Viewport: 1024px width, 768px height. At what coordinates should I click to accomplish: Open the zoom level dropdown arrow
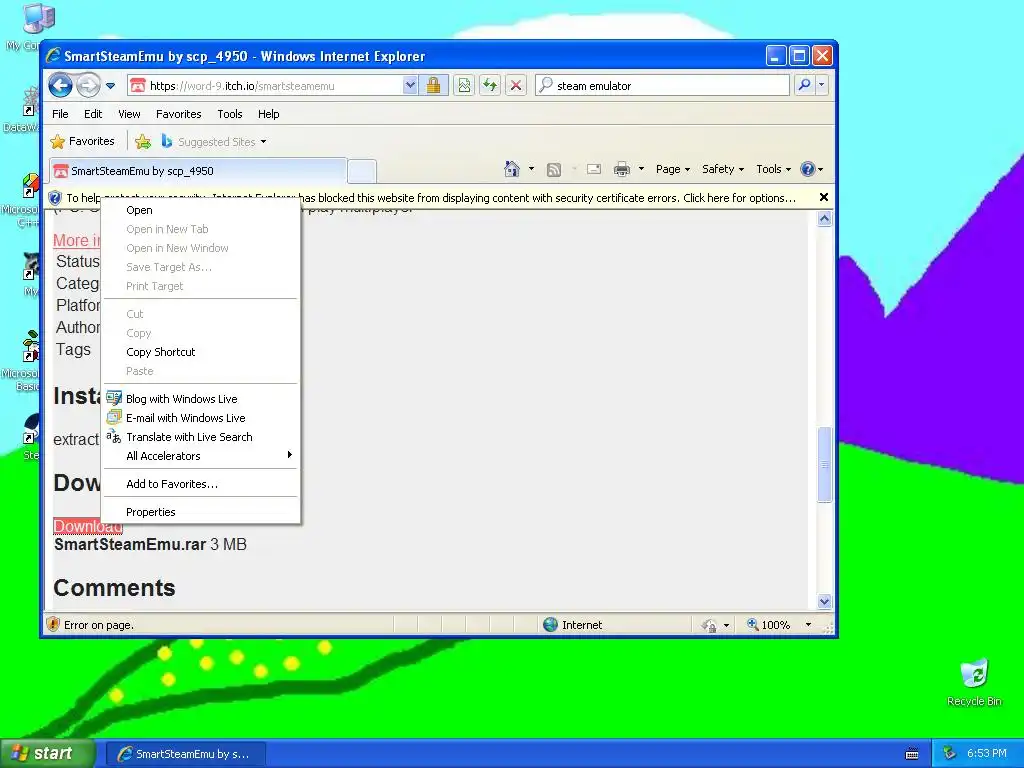[x=808, y=625]
